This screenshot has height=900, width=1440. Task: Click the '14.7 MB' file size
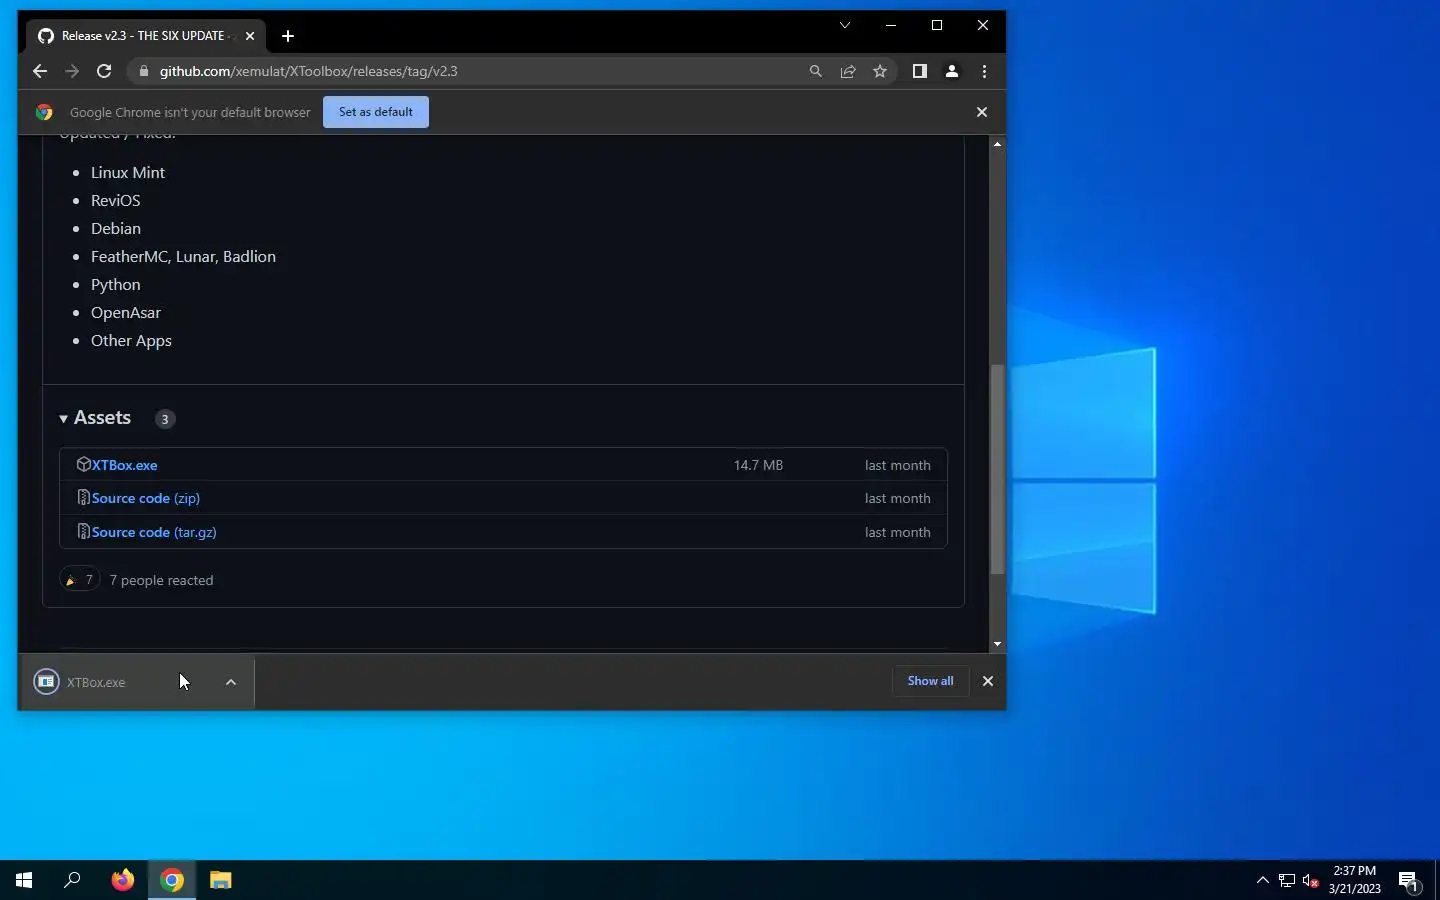758,465
